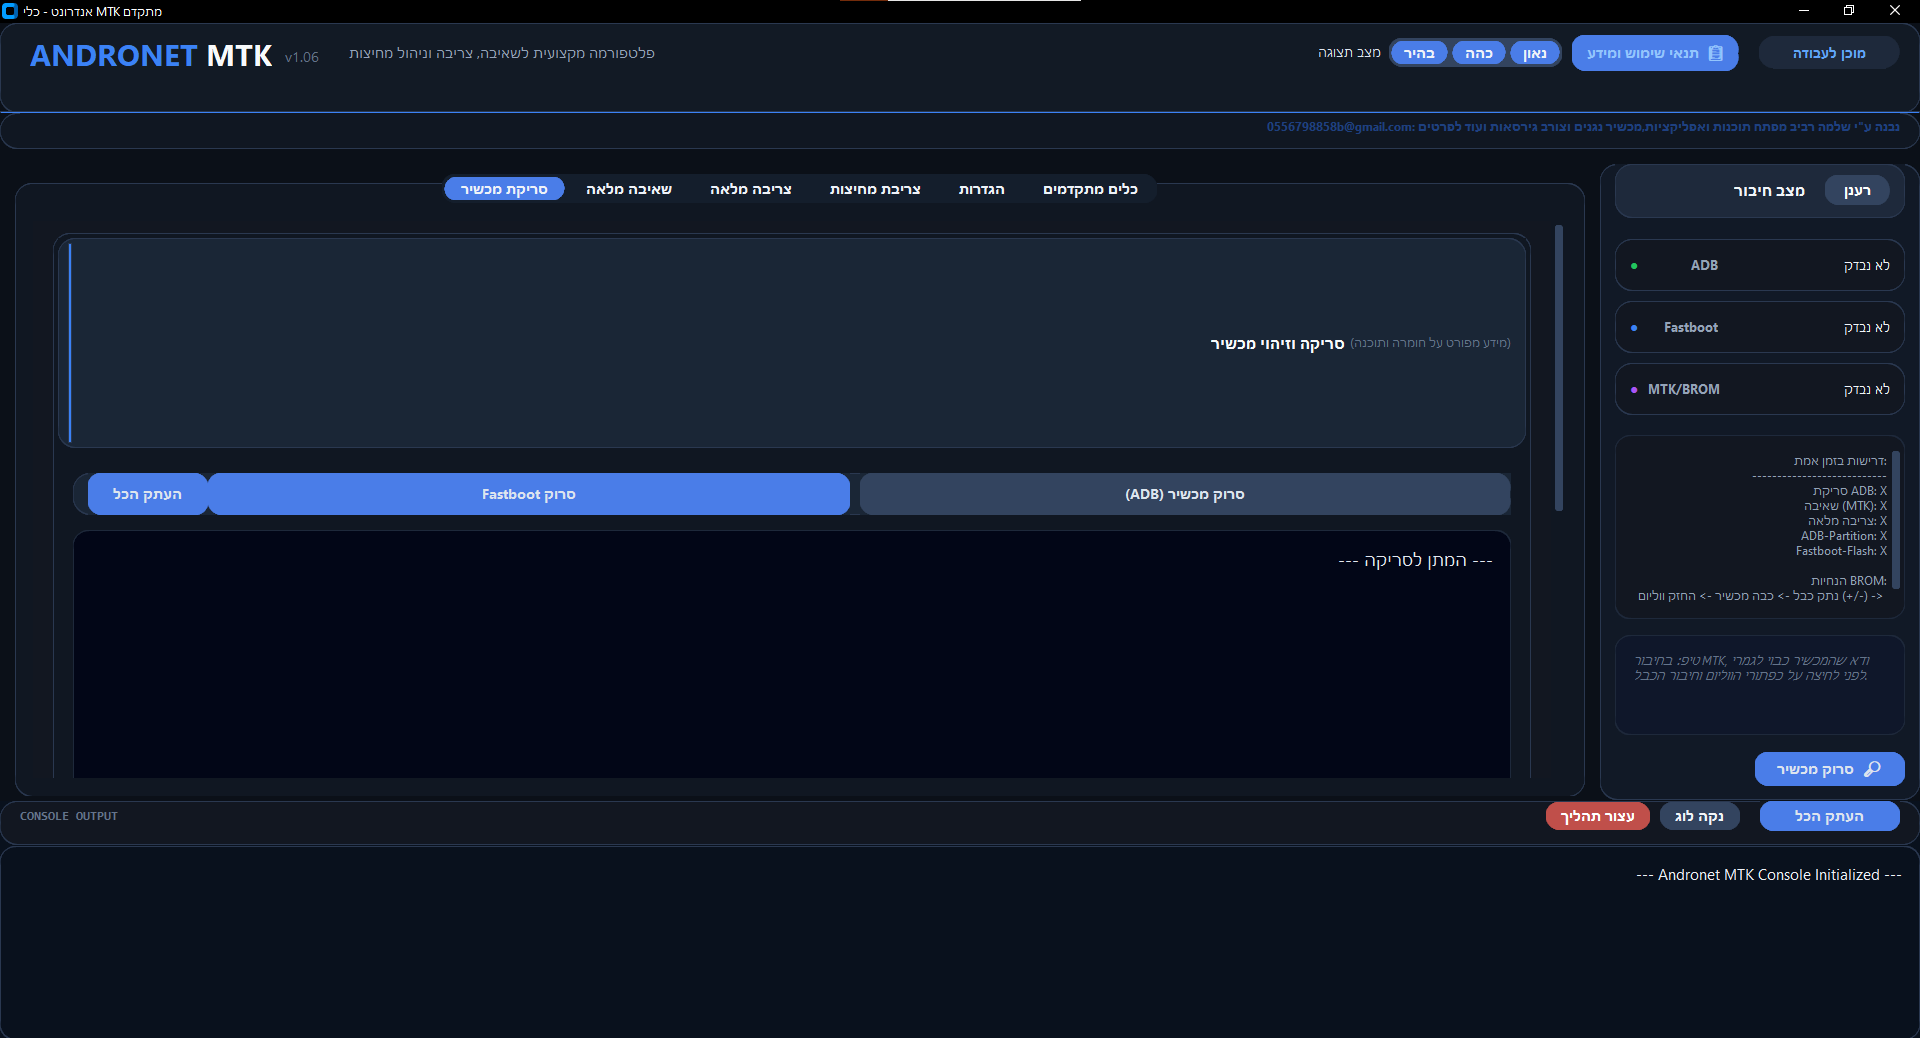Open the כלים מתקדמים advanced tools tab
The height and width of the screenshot is (1038, 1920).
pos(1090,189)
